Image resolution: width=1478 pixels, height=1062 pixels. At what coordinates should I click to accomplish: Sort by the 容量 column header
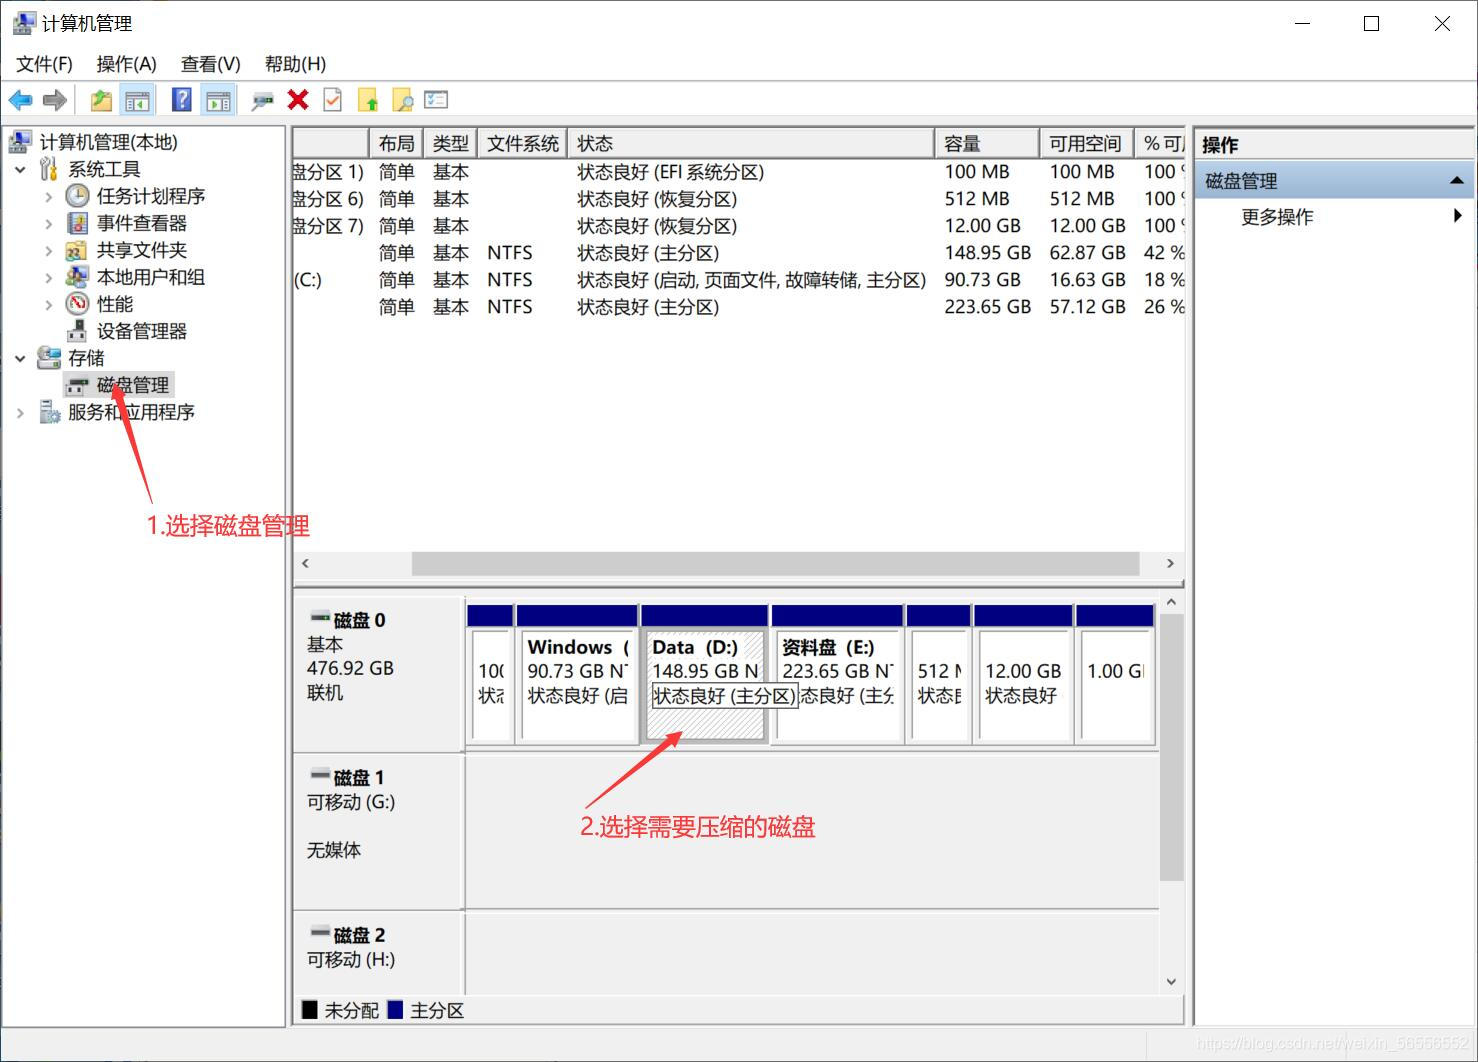[987, 144]
